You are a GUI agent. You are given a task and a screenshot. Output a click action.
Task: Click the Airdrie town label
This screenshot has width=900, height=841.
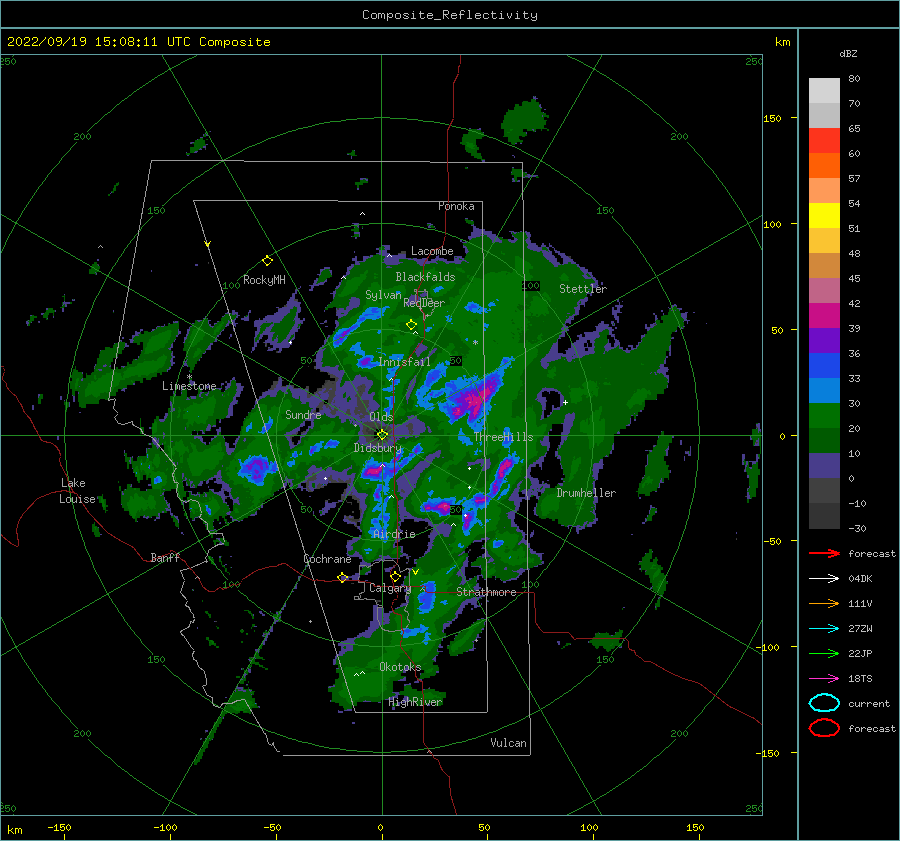click(x=394, y=534)
